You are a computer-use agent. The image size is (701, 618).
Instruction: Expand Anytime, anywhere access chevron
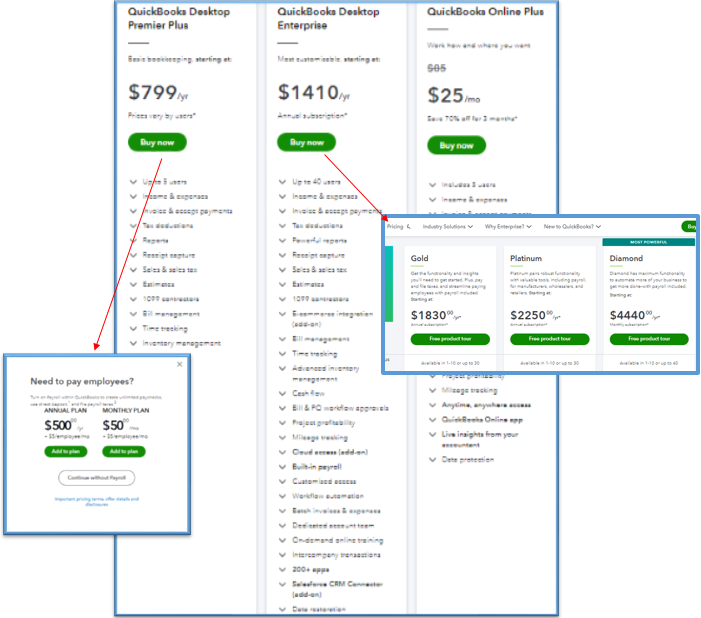coord(432,405)
